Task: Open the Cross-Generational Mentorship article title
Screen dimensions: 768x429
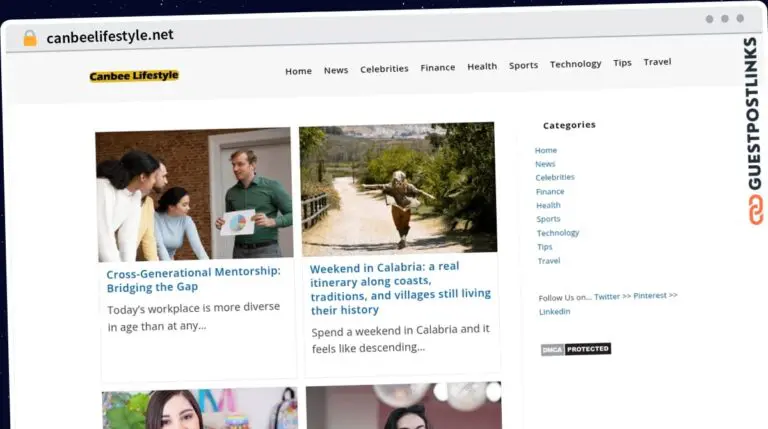Action: [x=193, y=279]
